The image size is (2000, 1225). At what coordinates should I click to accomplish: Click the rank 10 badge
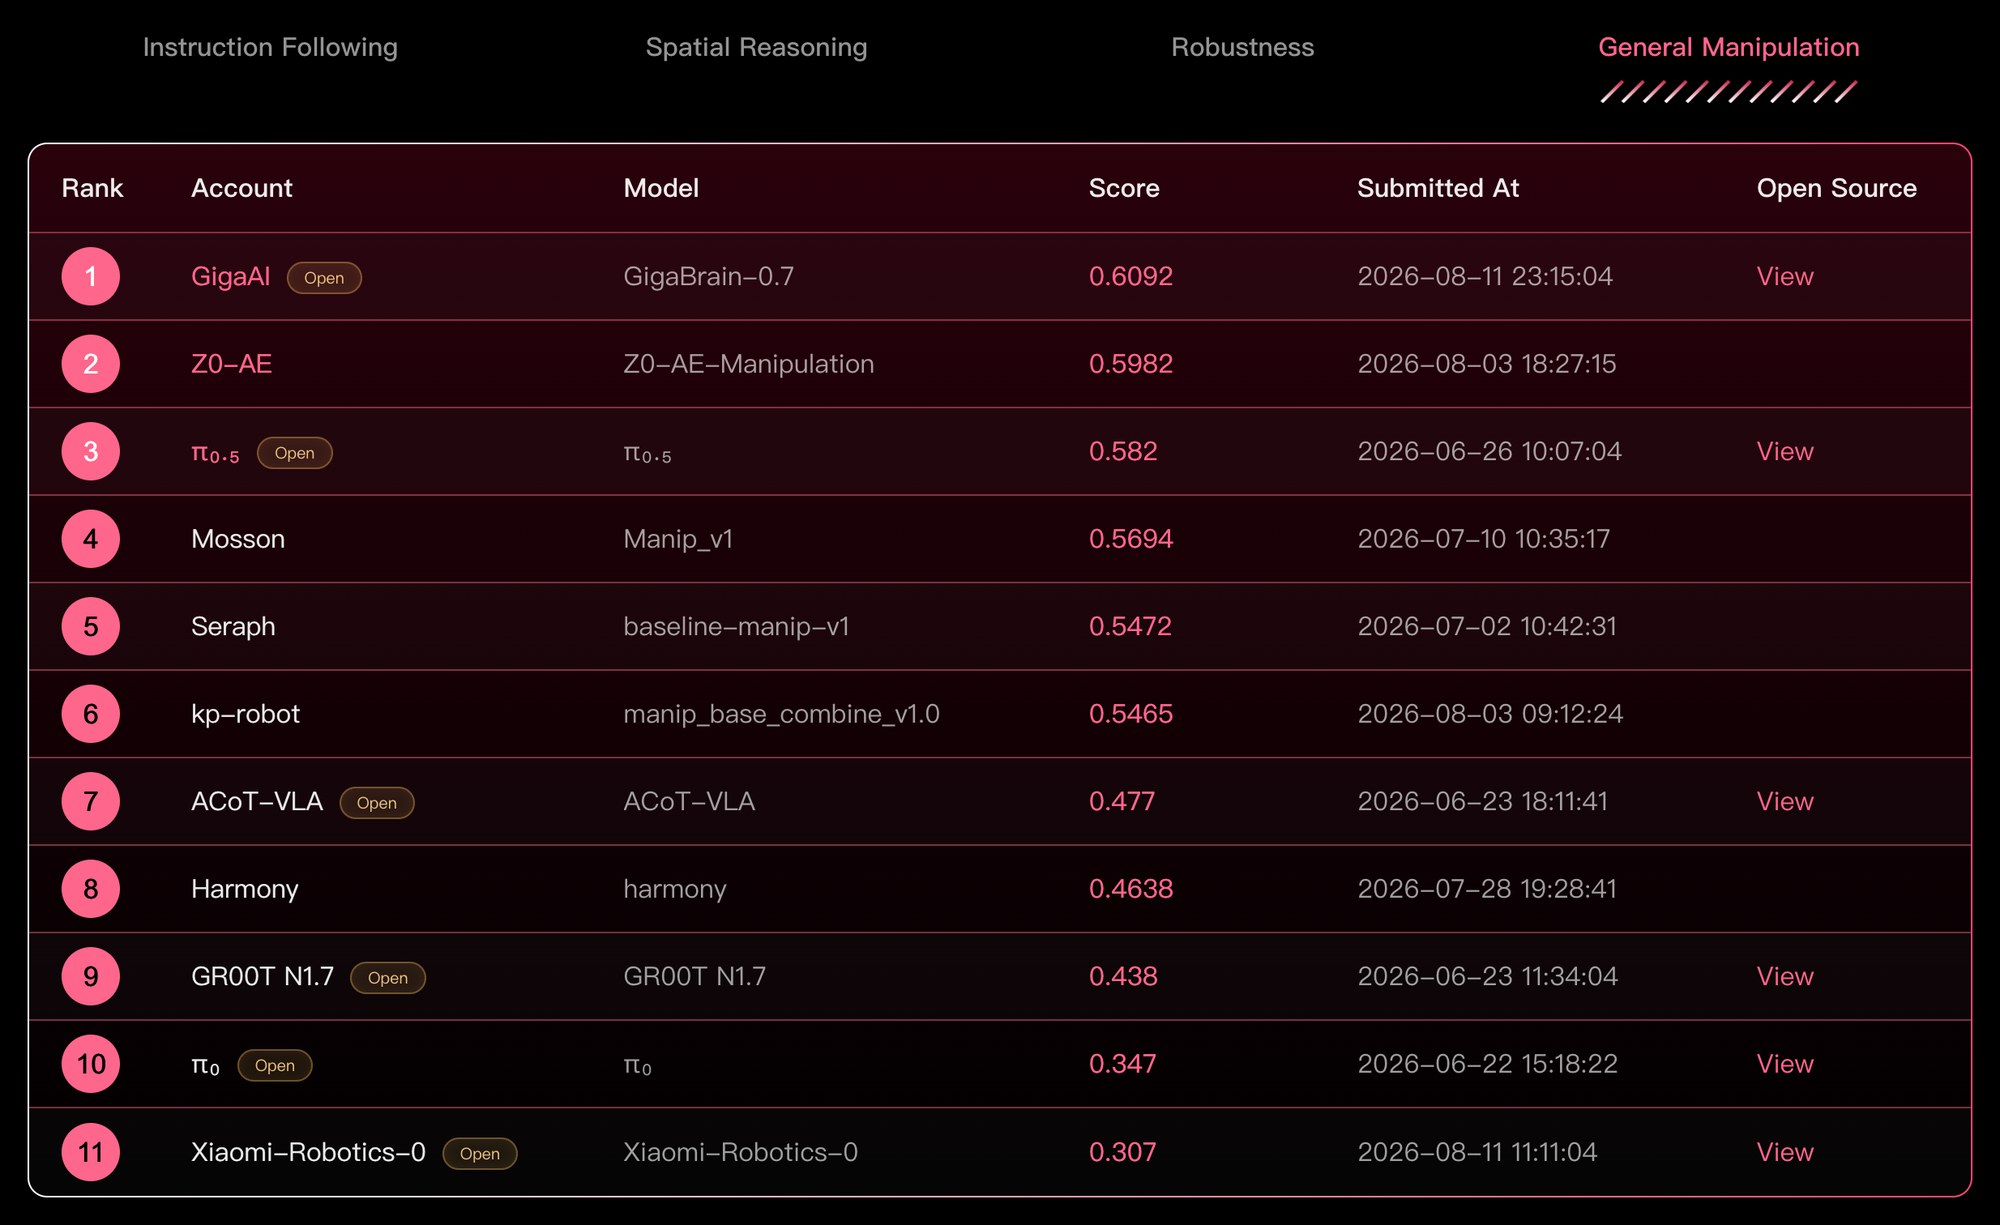[91, 1064]
